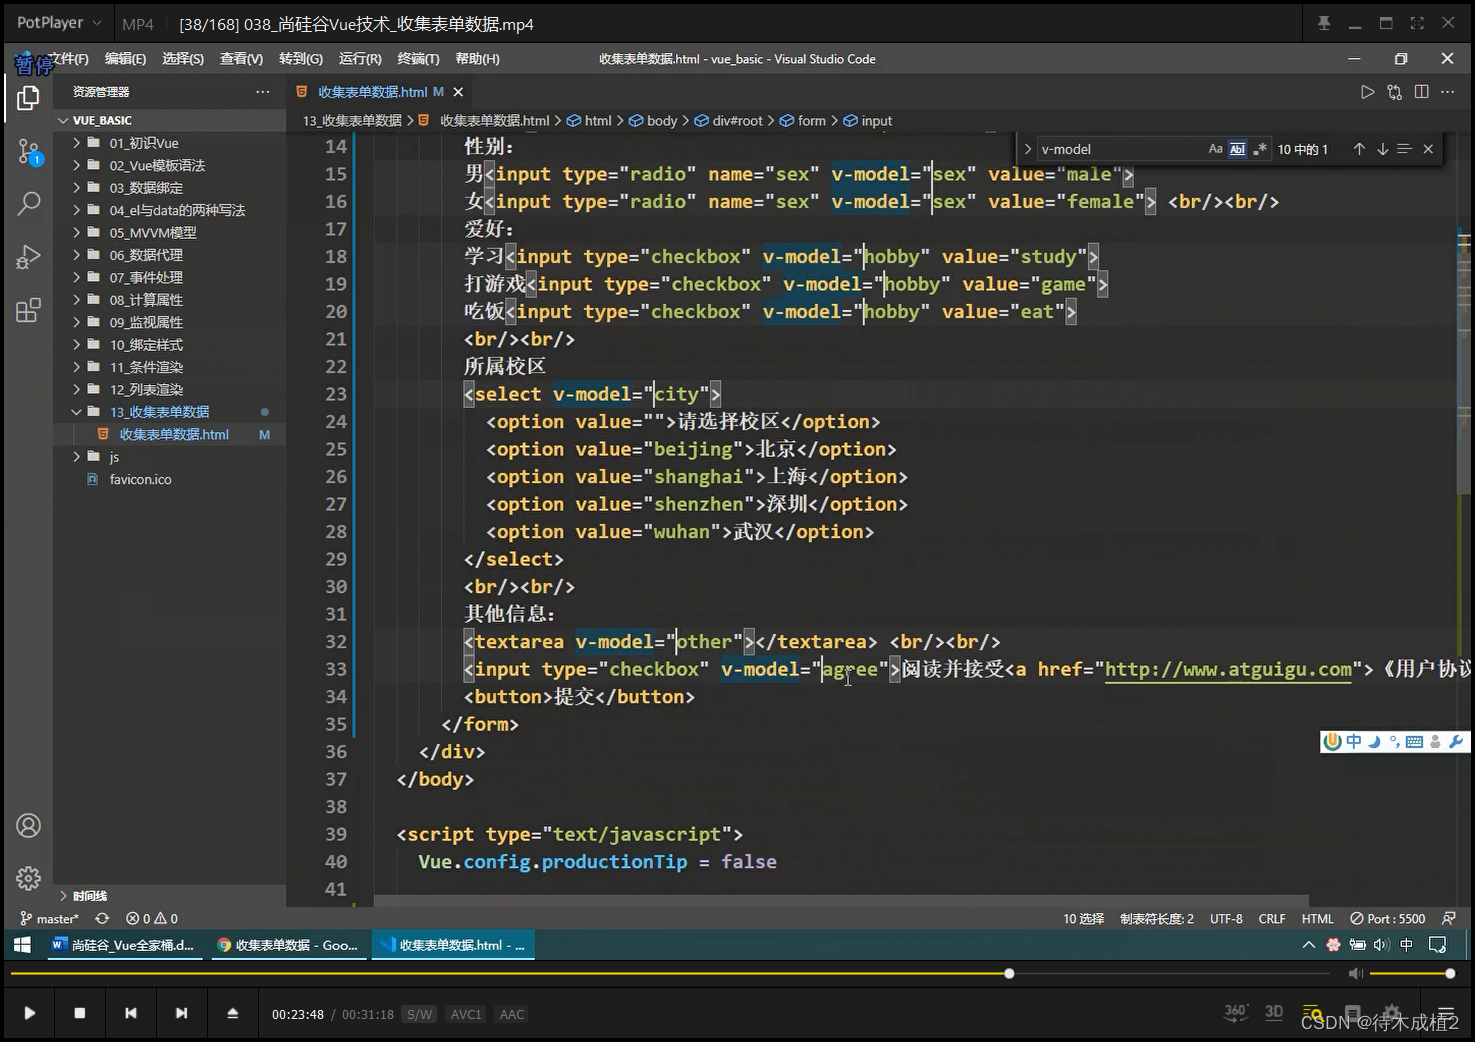This screenshot has width=1475, height=1042.
Task: Open the Accounts icon in activity bar
Action: pos(28,826)
